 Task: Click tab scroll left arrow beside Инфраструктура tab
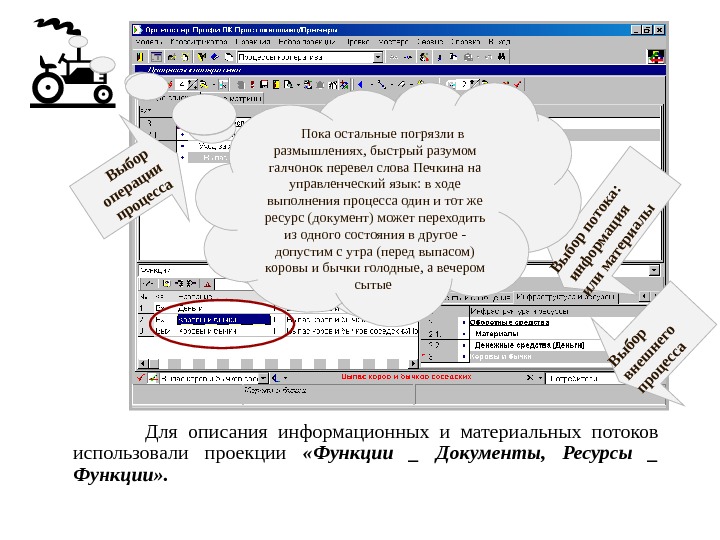(x=644, y=297)
